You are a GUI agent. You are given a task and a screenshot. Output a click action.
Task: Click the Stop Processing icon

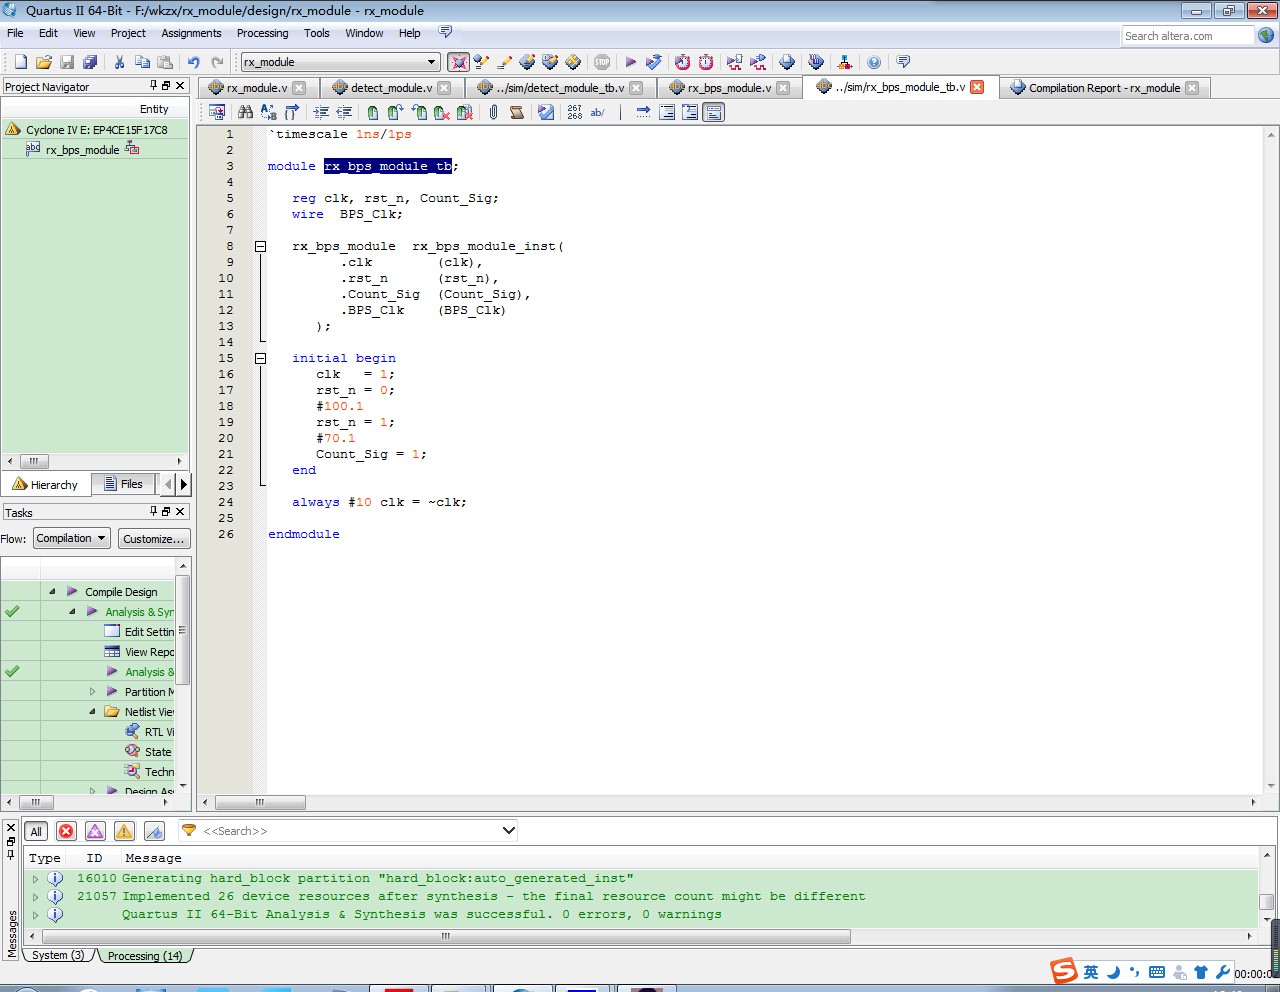coord(600,62)
